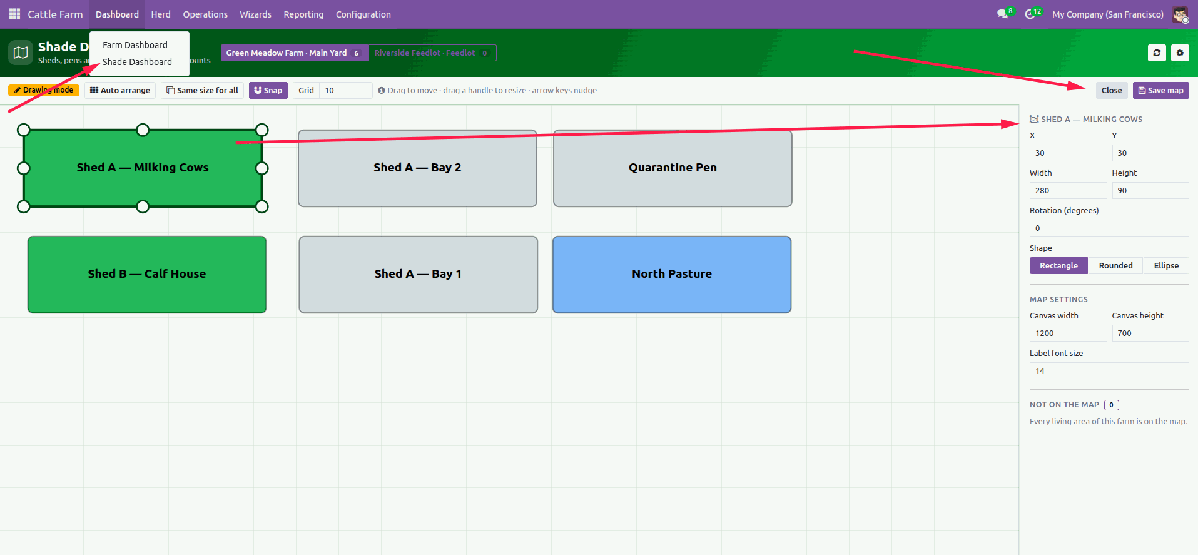The height and width of the screenshot is (555, 1198).
Task: Click the map icon beside the Shade Dashboard title
Action: pyautogui.click(x=20, y=53)
